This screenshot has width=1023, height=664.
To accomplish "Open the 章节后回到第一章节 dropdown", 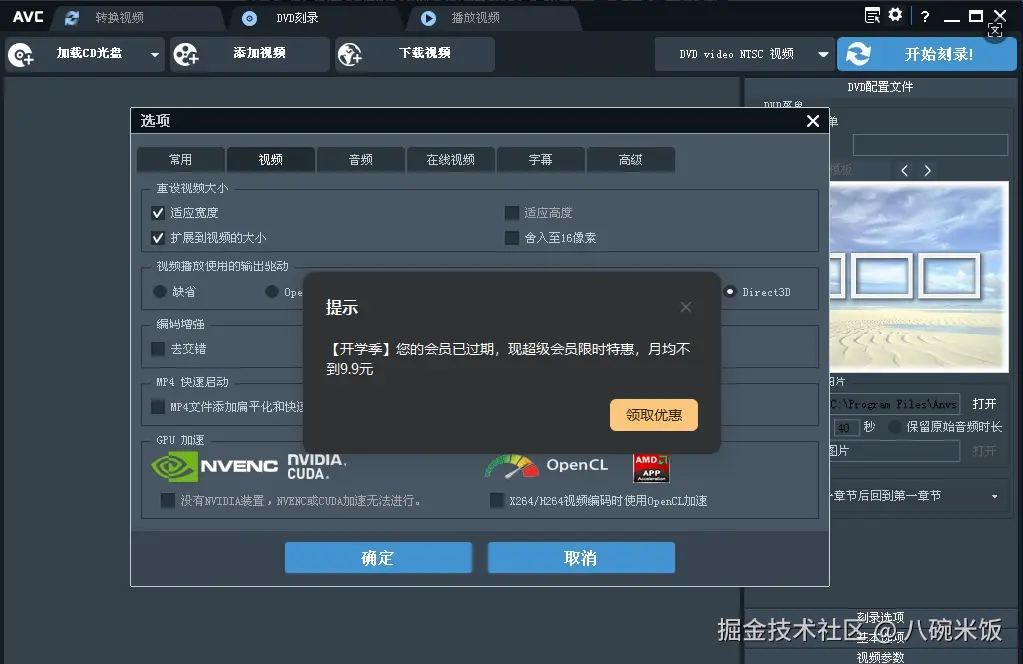I will (x=994, y=497).
